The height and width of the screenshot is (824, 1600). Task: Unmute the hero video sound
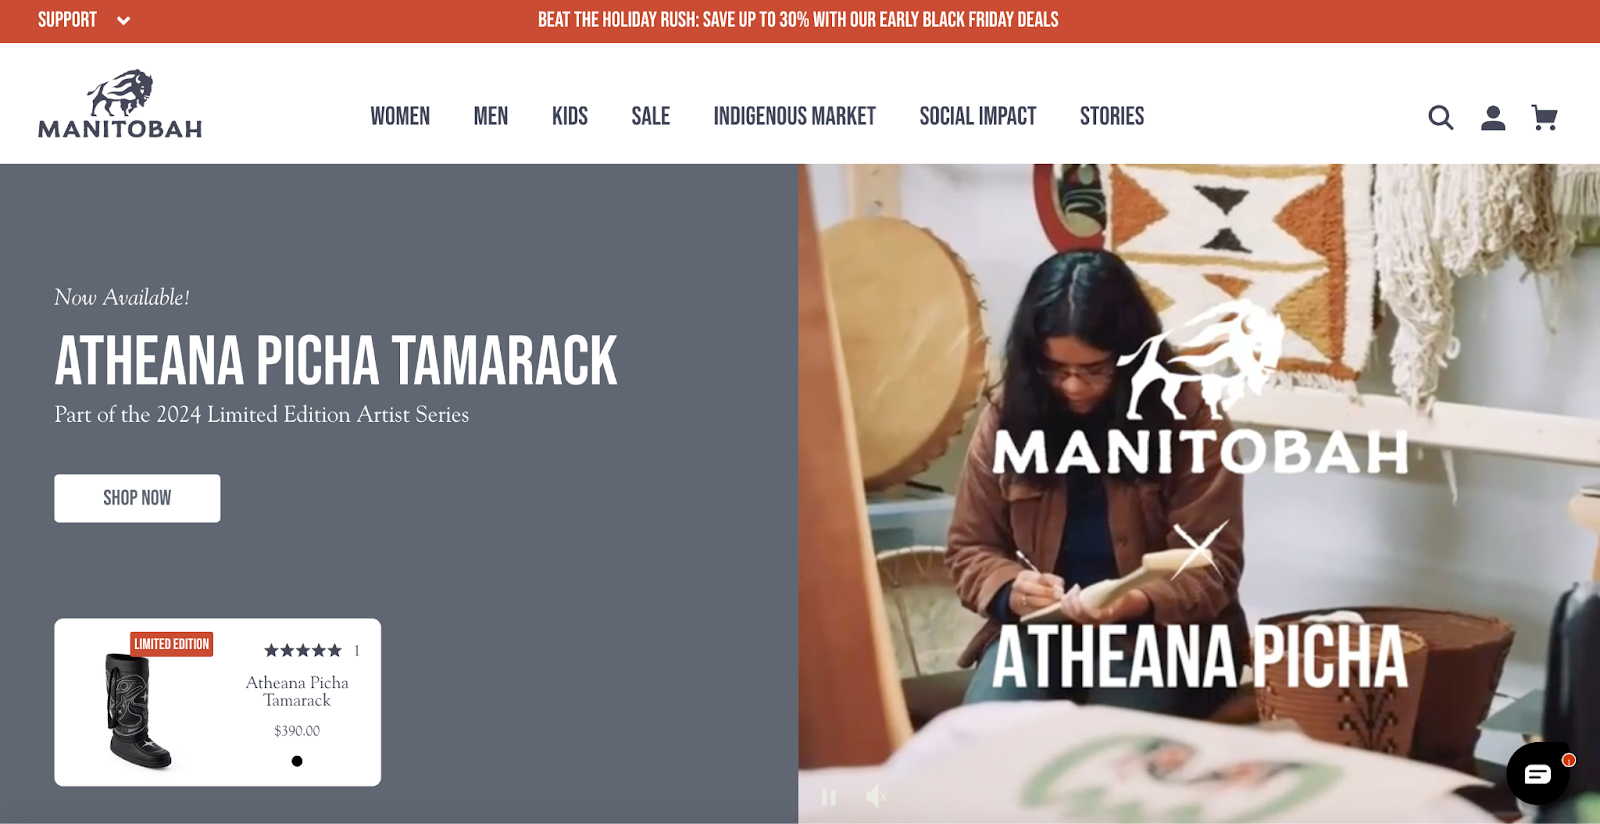coord(876,797)
